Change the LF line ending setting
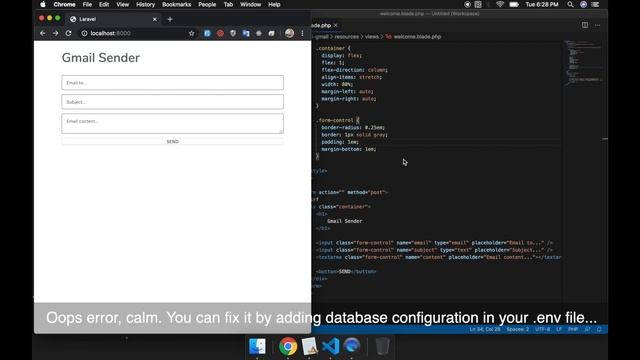The height and width of the screenshot is (360, 640). click(559, 329)
